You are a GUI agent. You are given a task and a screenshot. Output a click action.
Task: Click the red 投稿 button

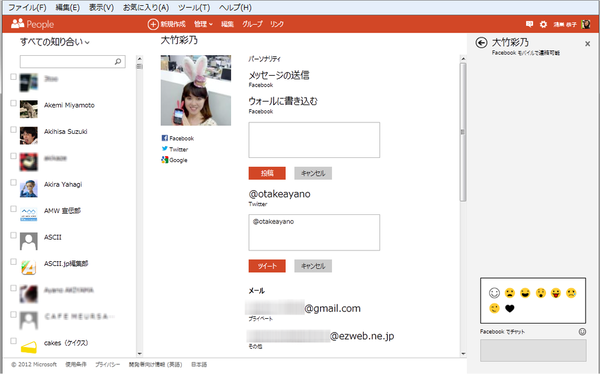click(x=267, y=173)
